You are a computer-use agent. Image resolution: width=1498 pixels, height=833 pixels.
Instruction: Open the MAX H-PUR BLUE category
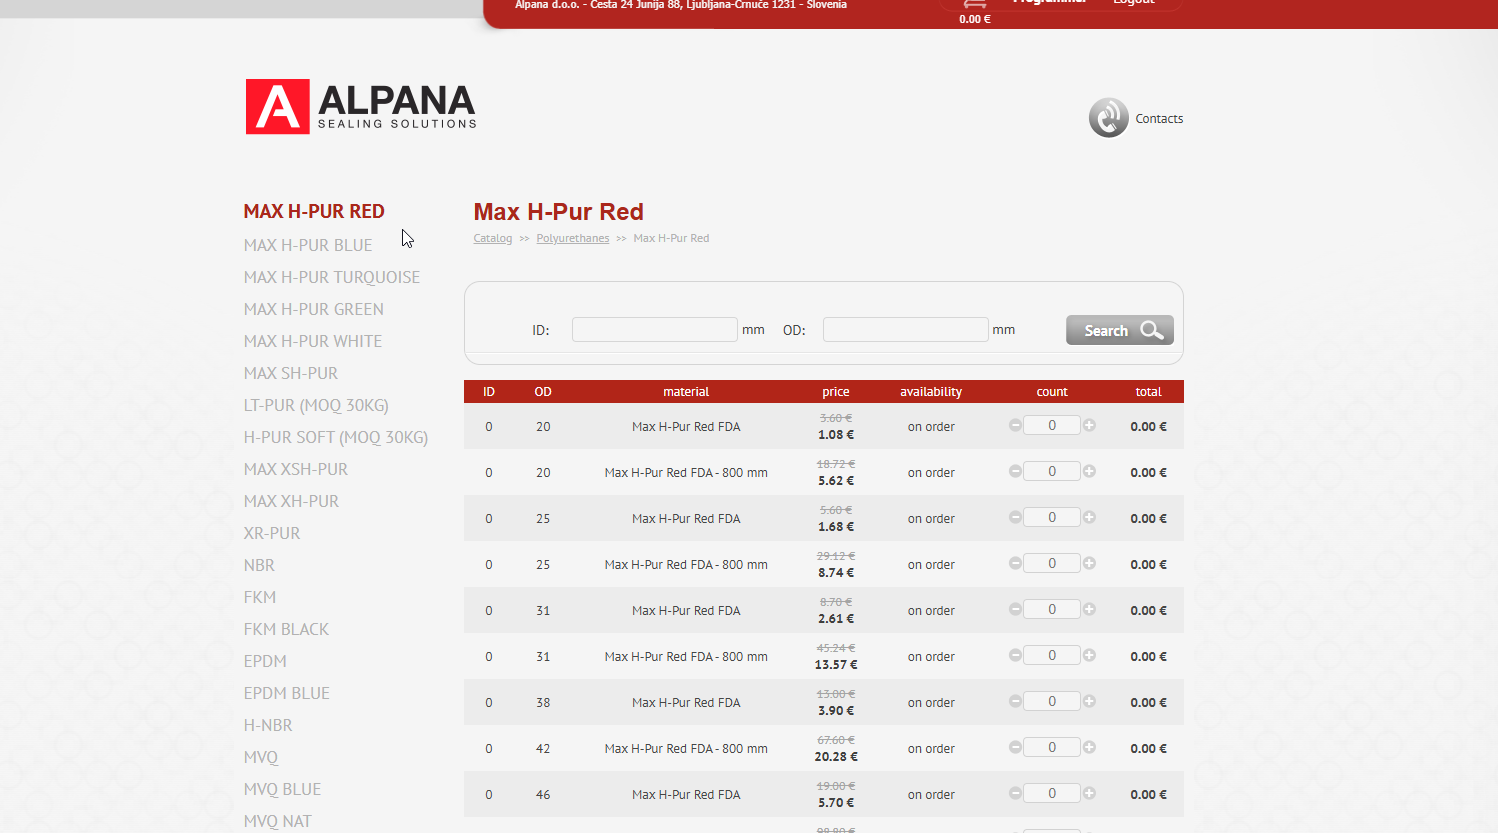(308, 245)
